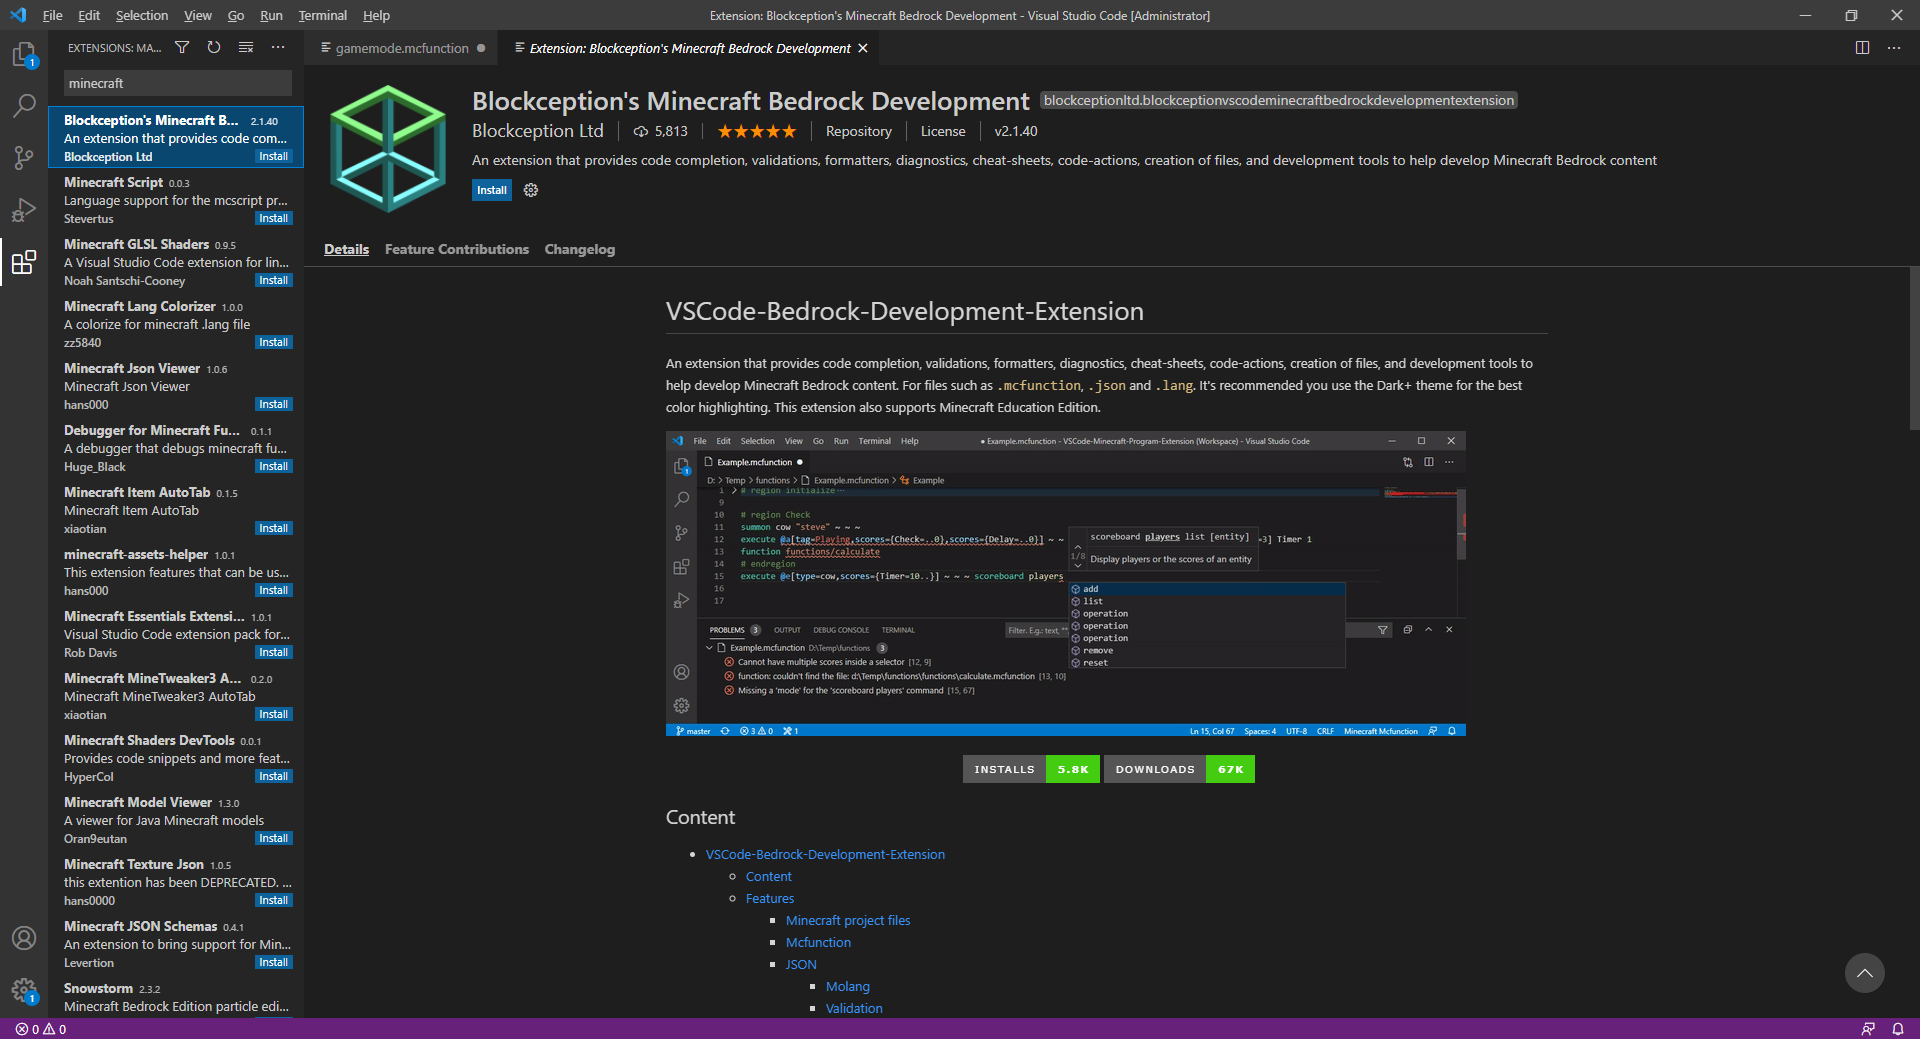Click the five-star rating
Screen dimensions: 1920x1039
[757, 131]
